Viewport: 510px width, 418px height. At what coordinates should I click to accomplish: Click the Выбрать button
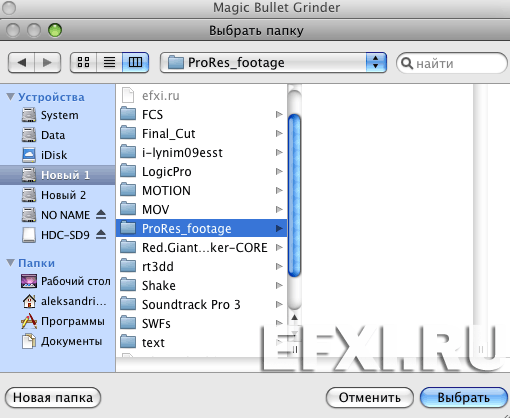tap(464, 398)
